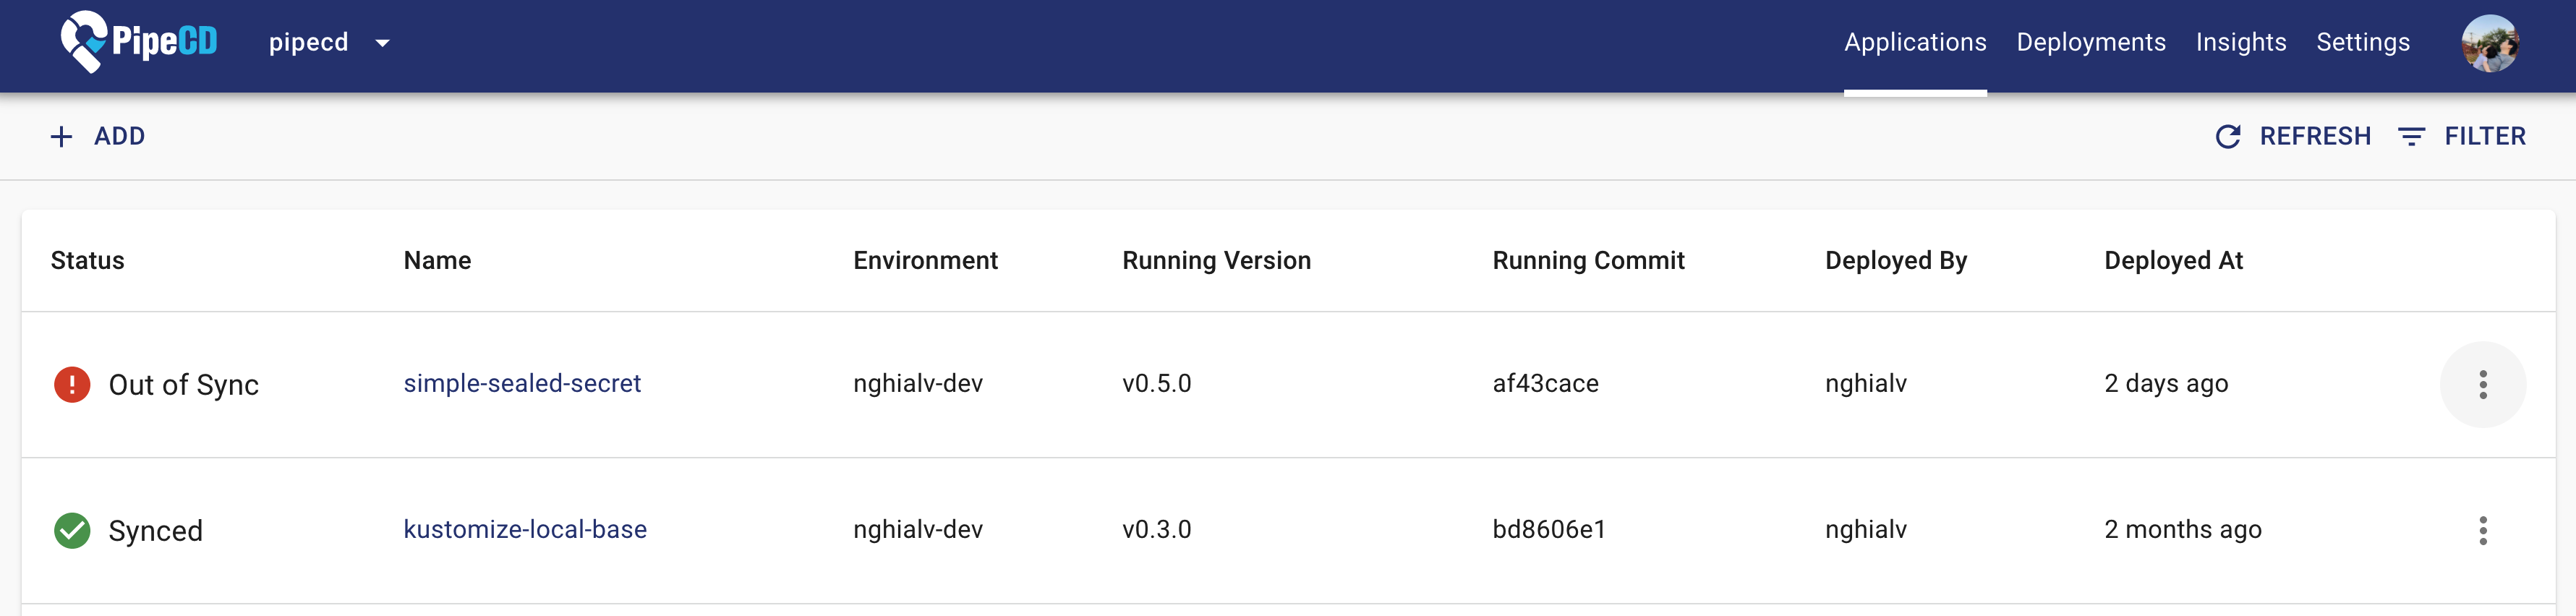Click the Filter lines icon

[x=2411, y=137]
